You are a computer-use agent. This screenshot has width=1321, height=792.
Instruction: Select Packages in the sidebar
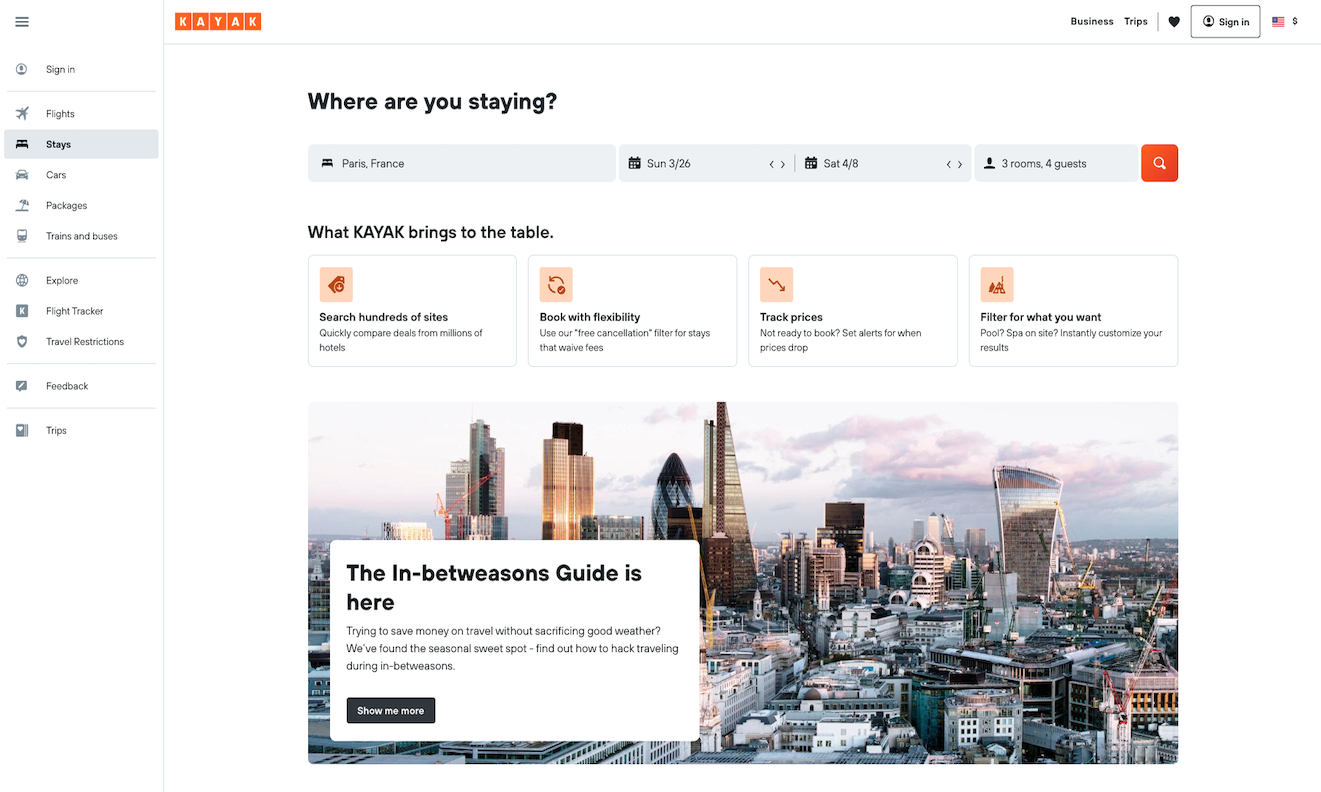pyautogui.click(x=66, y=205)
